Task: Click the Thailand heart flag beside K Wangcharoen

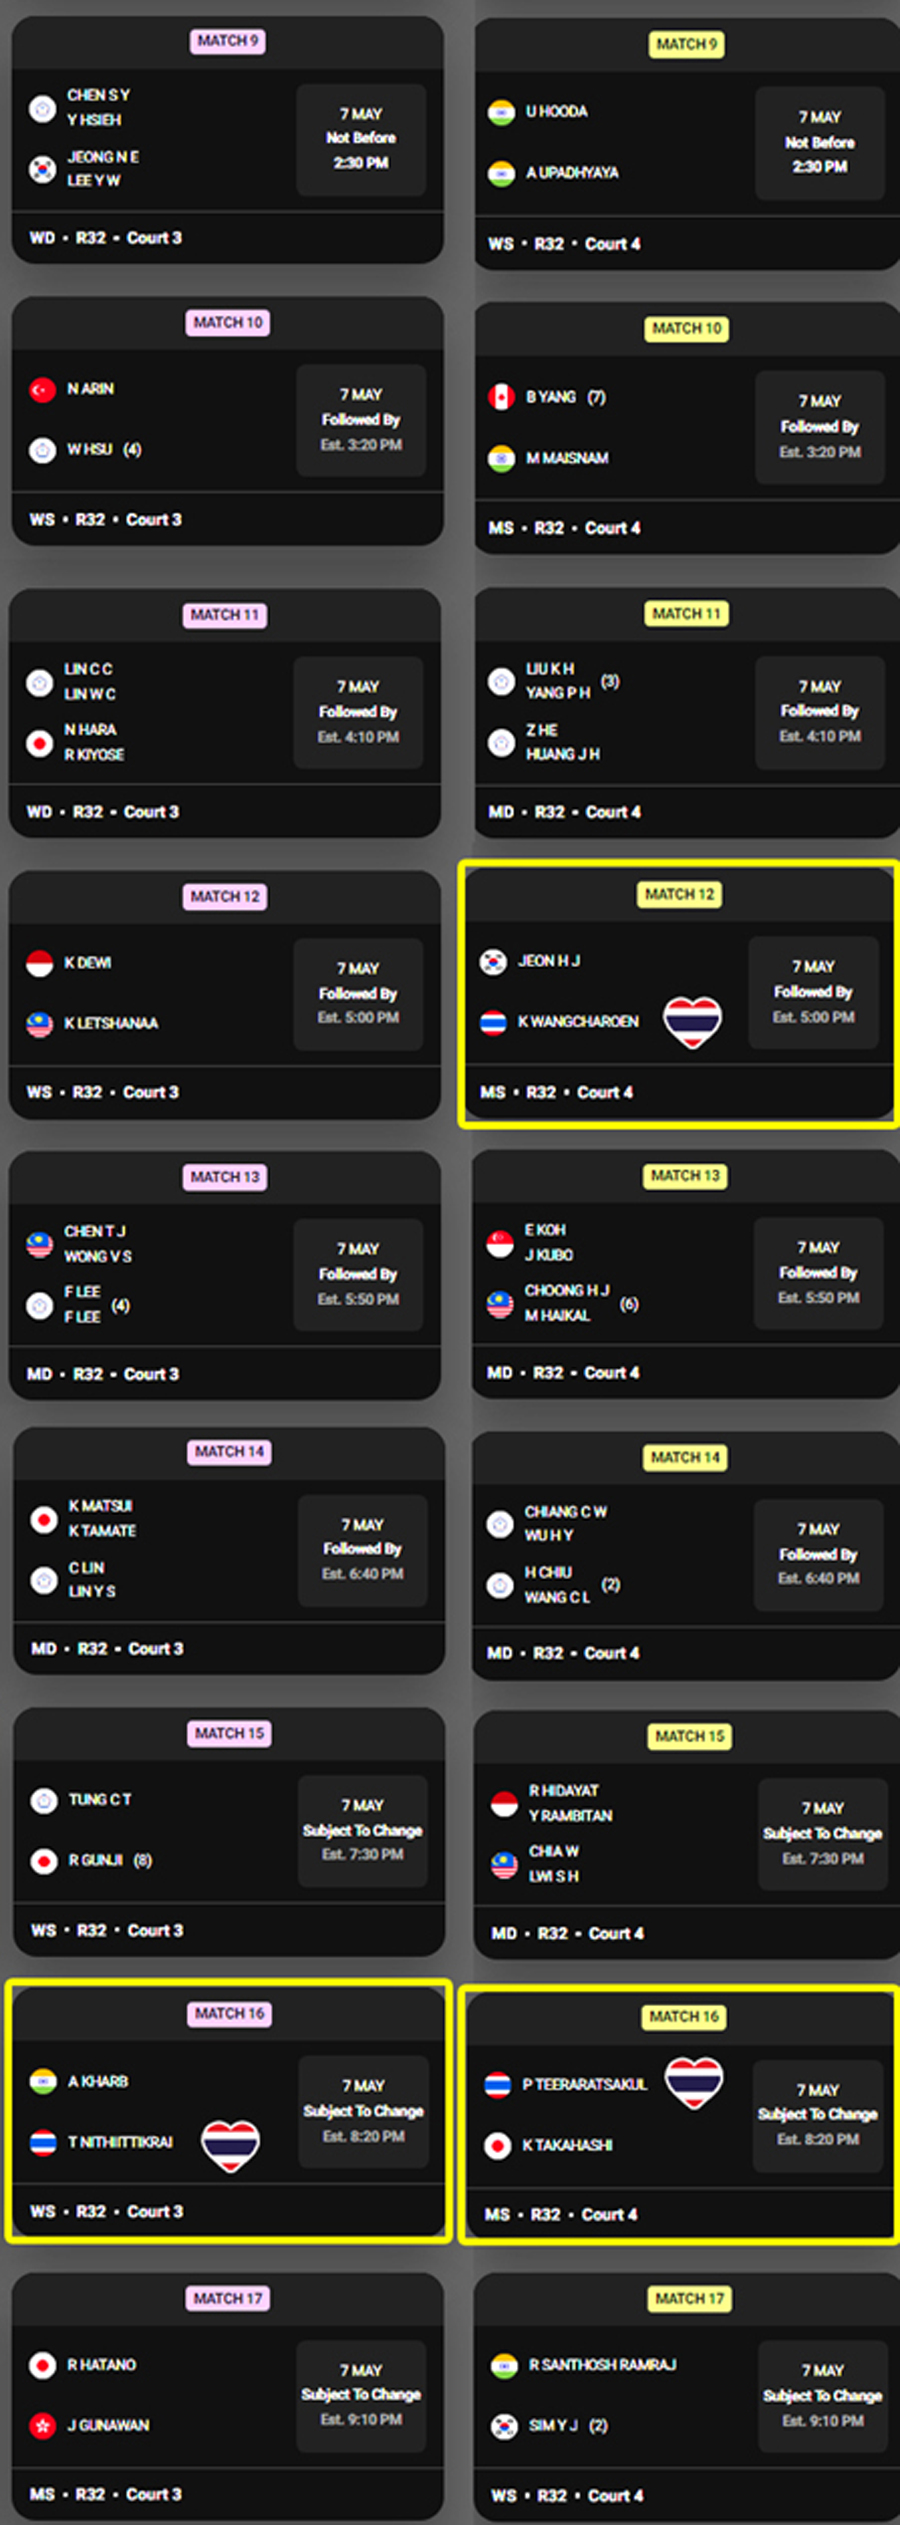Action: [x=693, y=1022]
